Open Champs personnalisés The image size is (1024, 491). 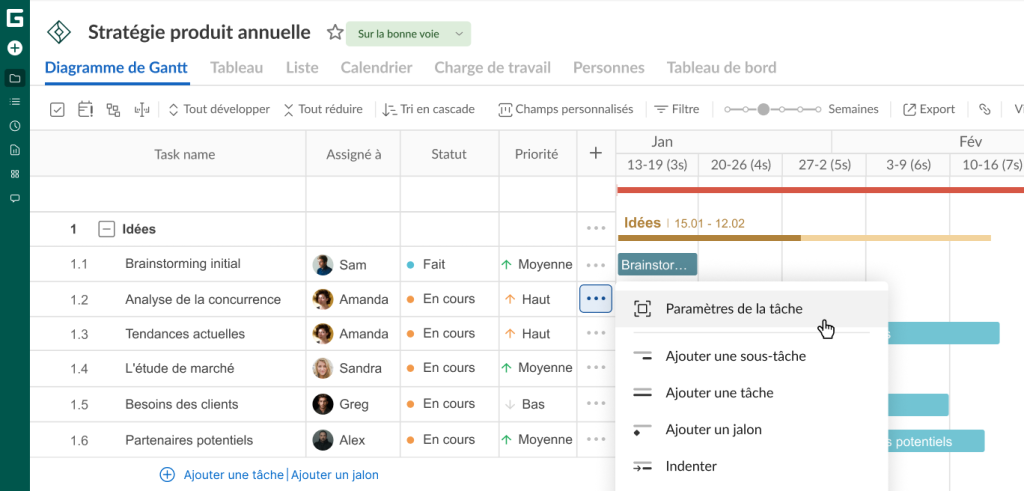566,110
